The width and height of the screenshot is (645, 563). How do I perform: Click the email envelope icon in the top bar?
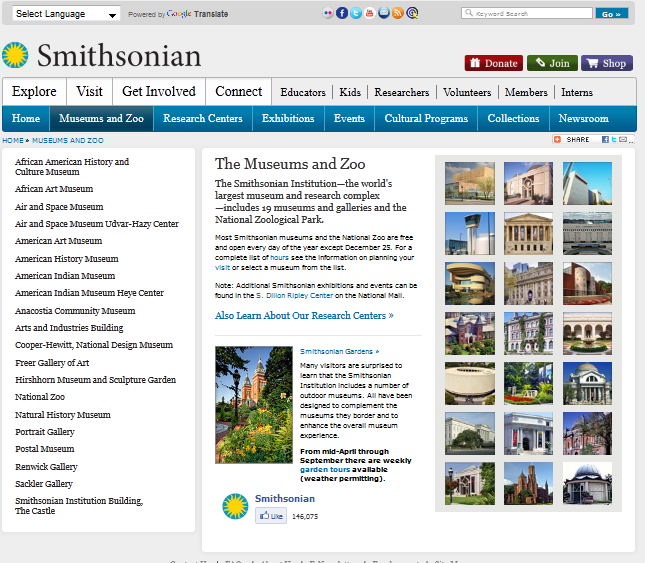pyautogui.click(x=384, y=13)
